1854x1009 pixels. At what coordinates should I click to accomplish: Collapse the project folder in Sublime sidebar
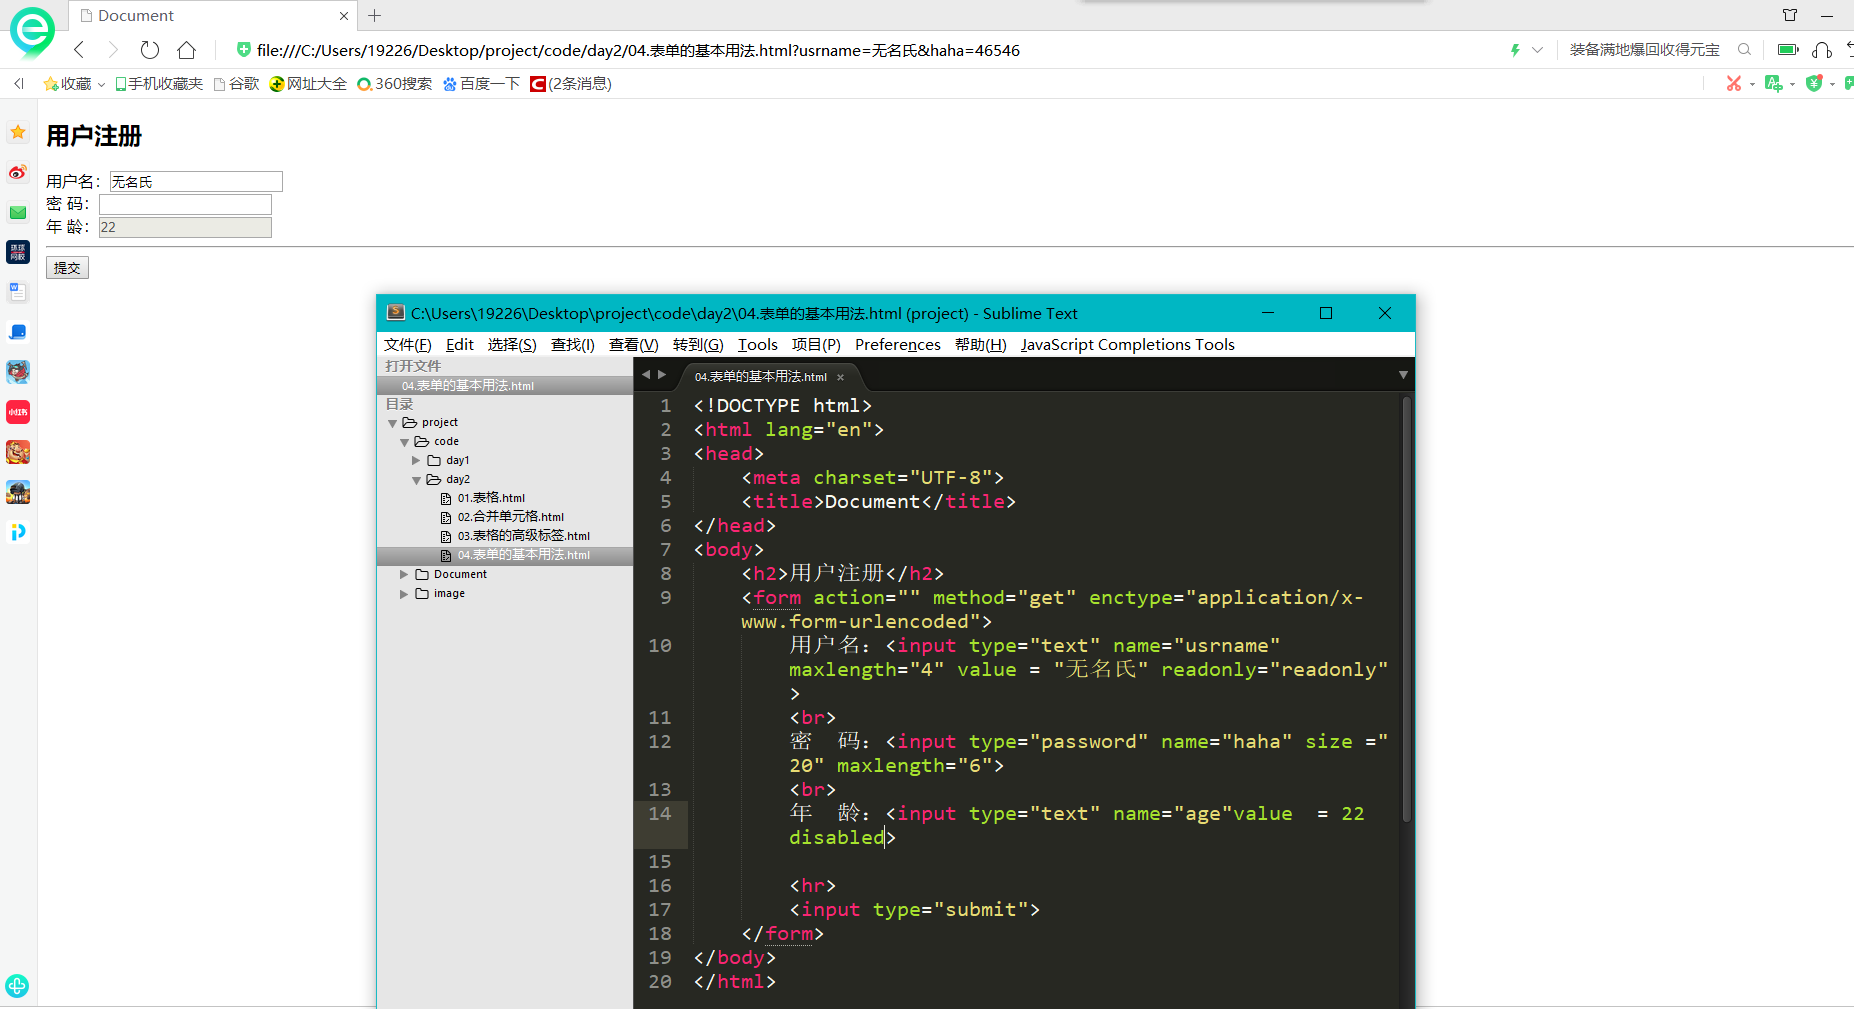point(392,424)
